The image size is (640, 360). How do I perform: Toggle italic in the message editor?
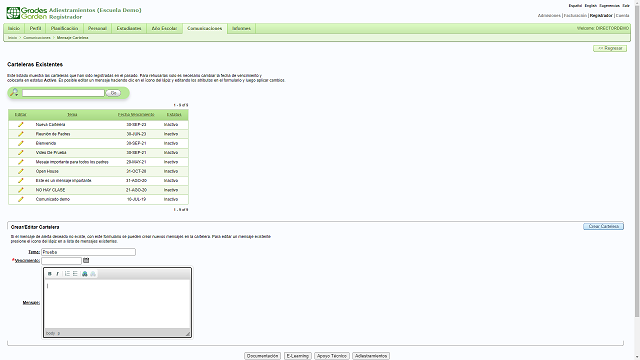pos(58,274)
